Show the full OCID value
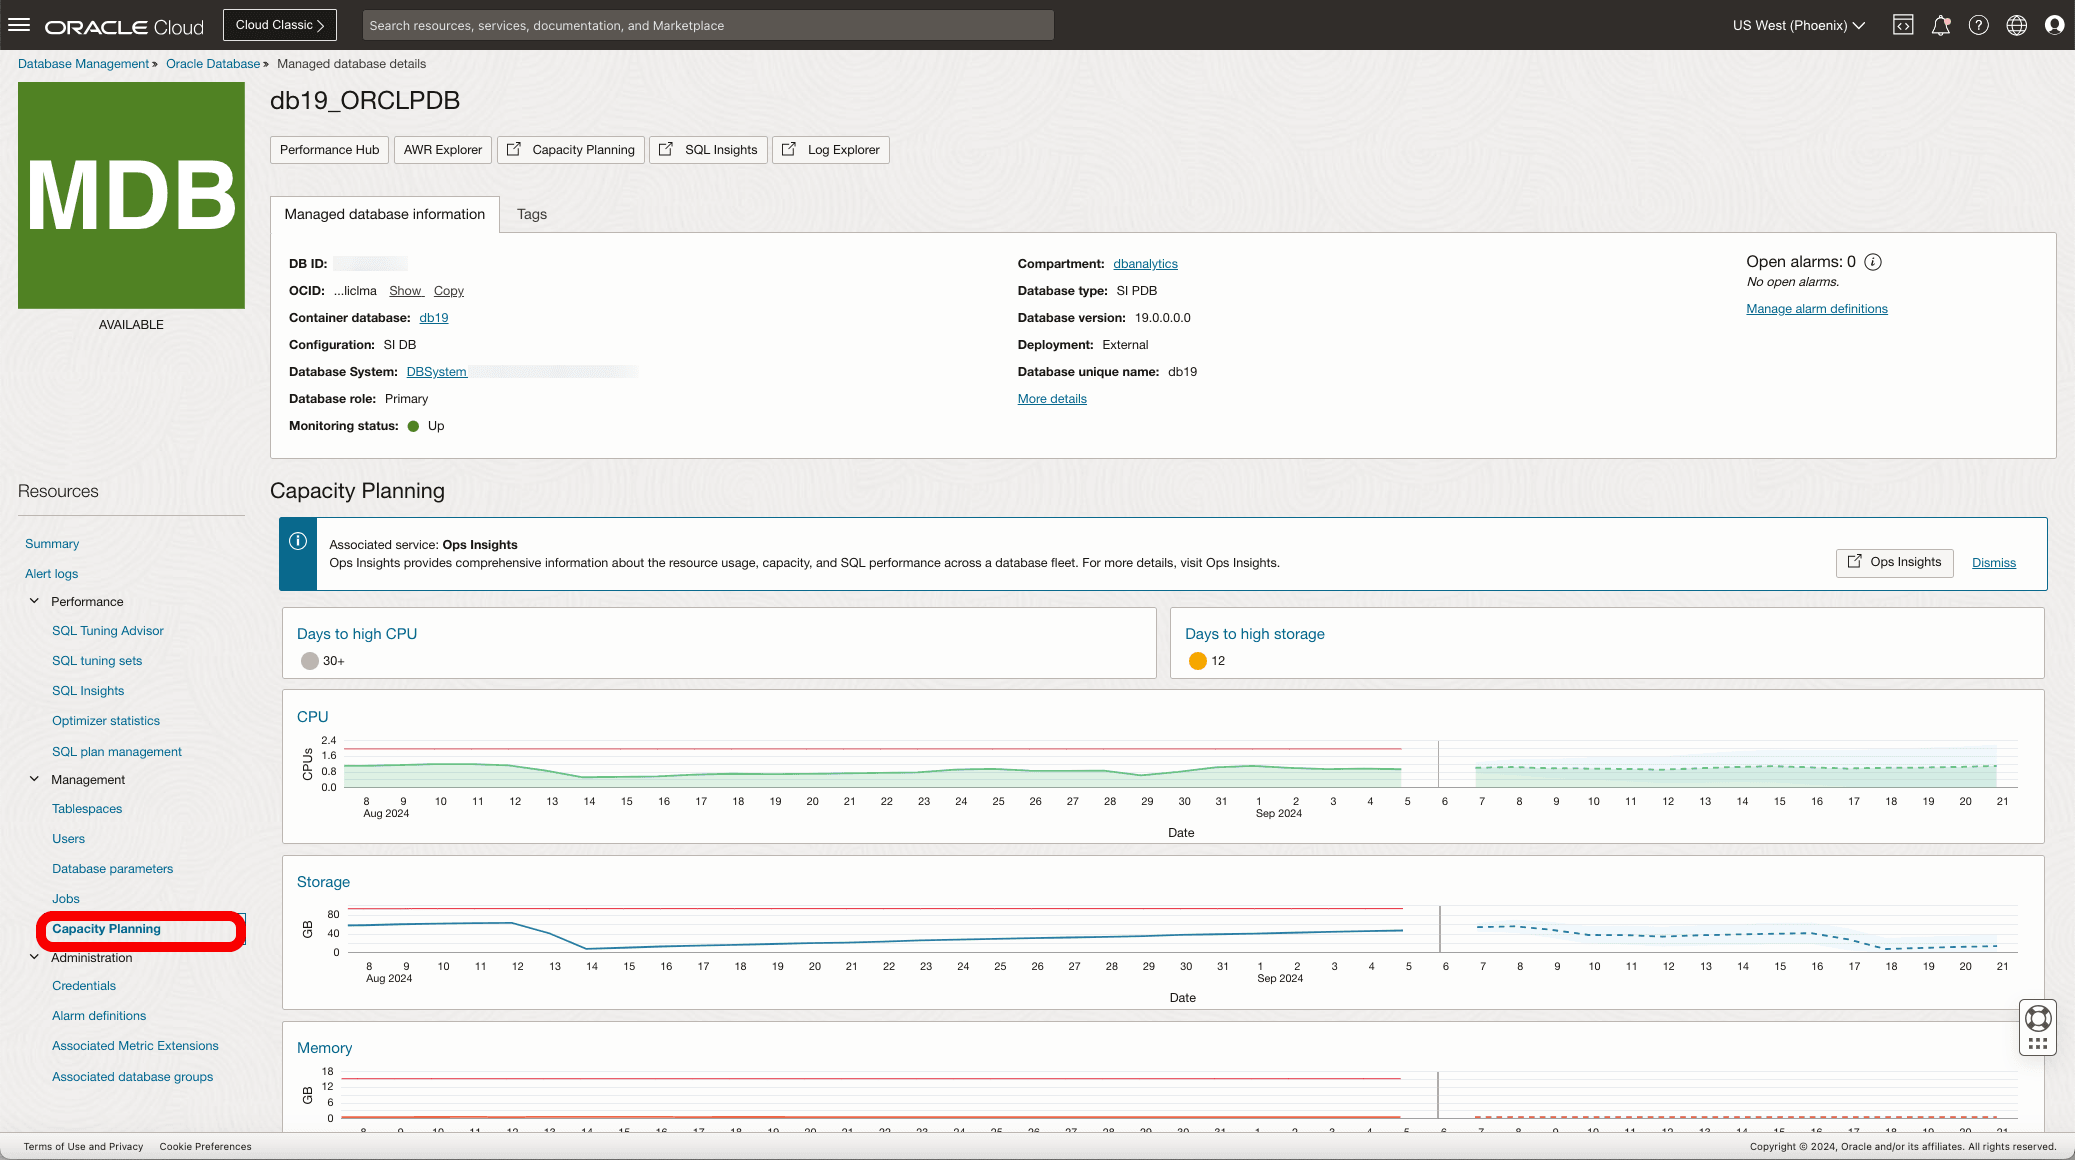Image resolution: width=2075 pixels, height=1160 pixels. tap(406, 290)
